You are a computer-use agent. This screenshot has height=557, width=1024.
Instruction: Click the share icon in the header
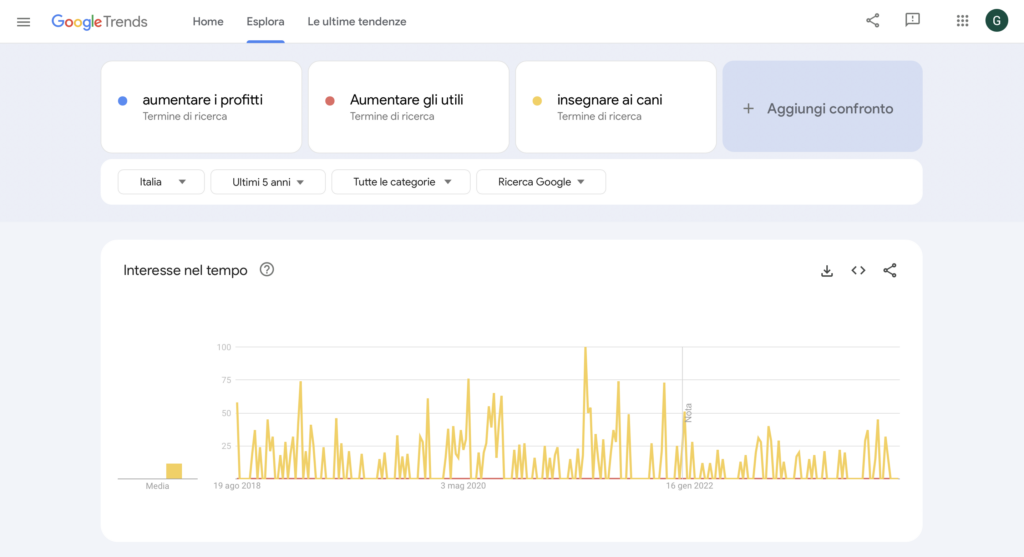point(873,21)
